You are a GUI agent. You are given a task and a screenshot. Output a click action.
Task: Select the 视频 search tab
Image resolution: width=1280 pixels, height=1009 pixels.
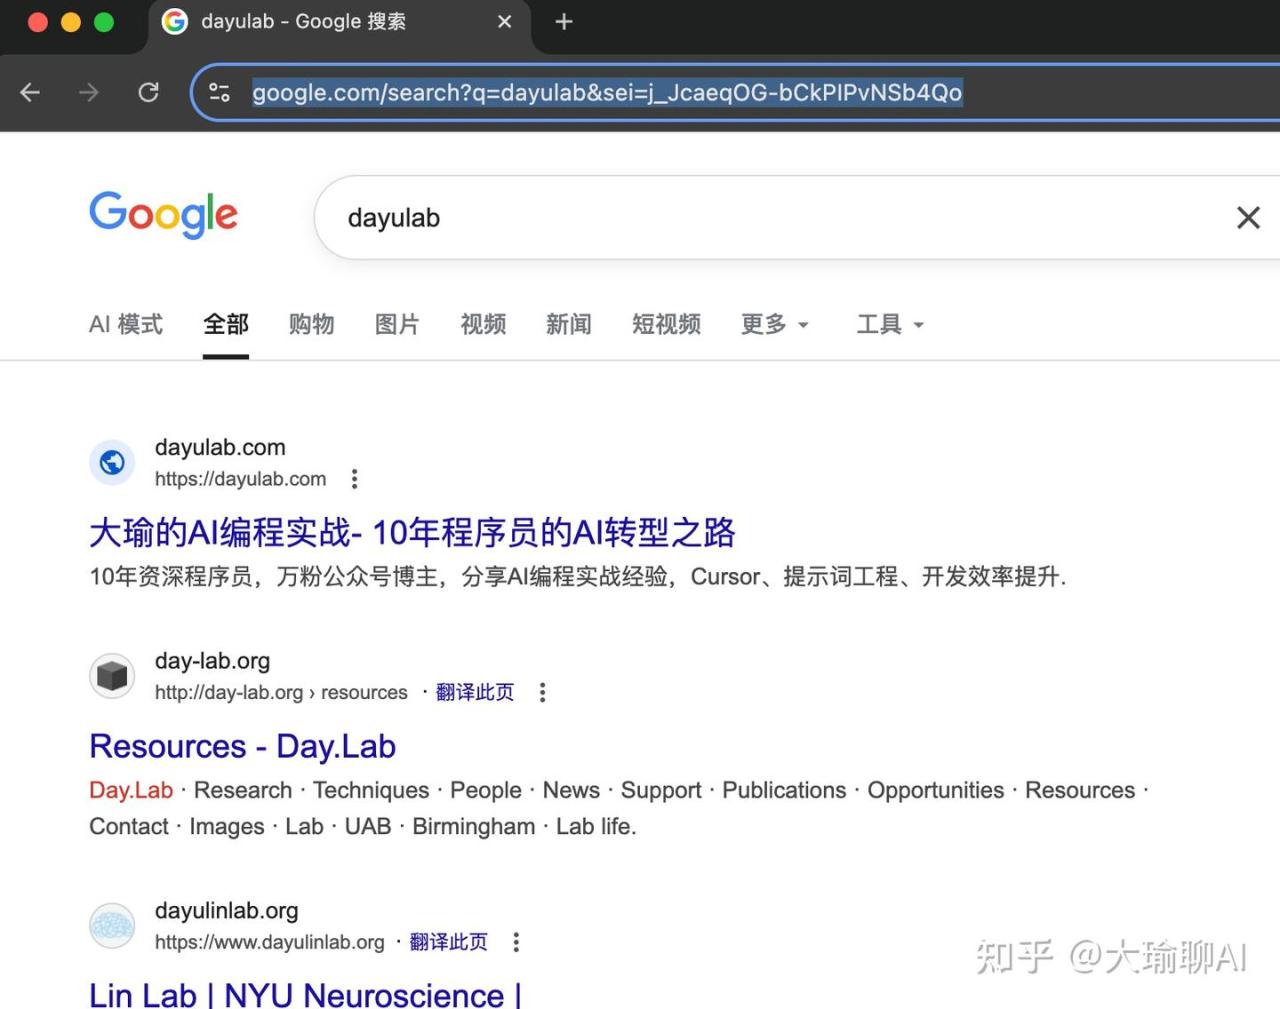coord(483,325)
